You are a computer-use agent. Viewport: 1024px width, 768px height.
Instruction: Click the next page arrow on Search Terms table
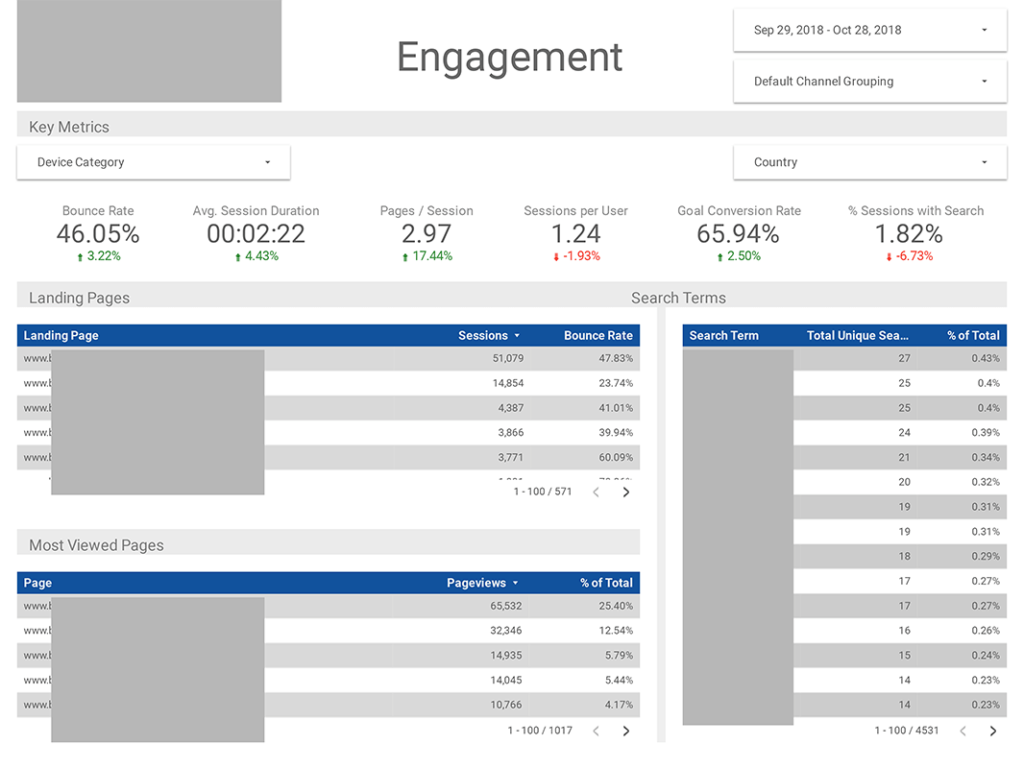coord(992,731)
